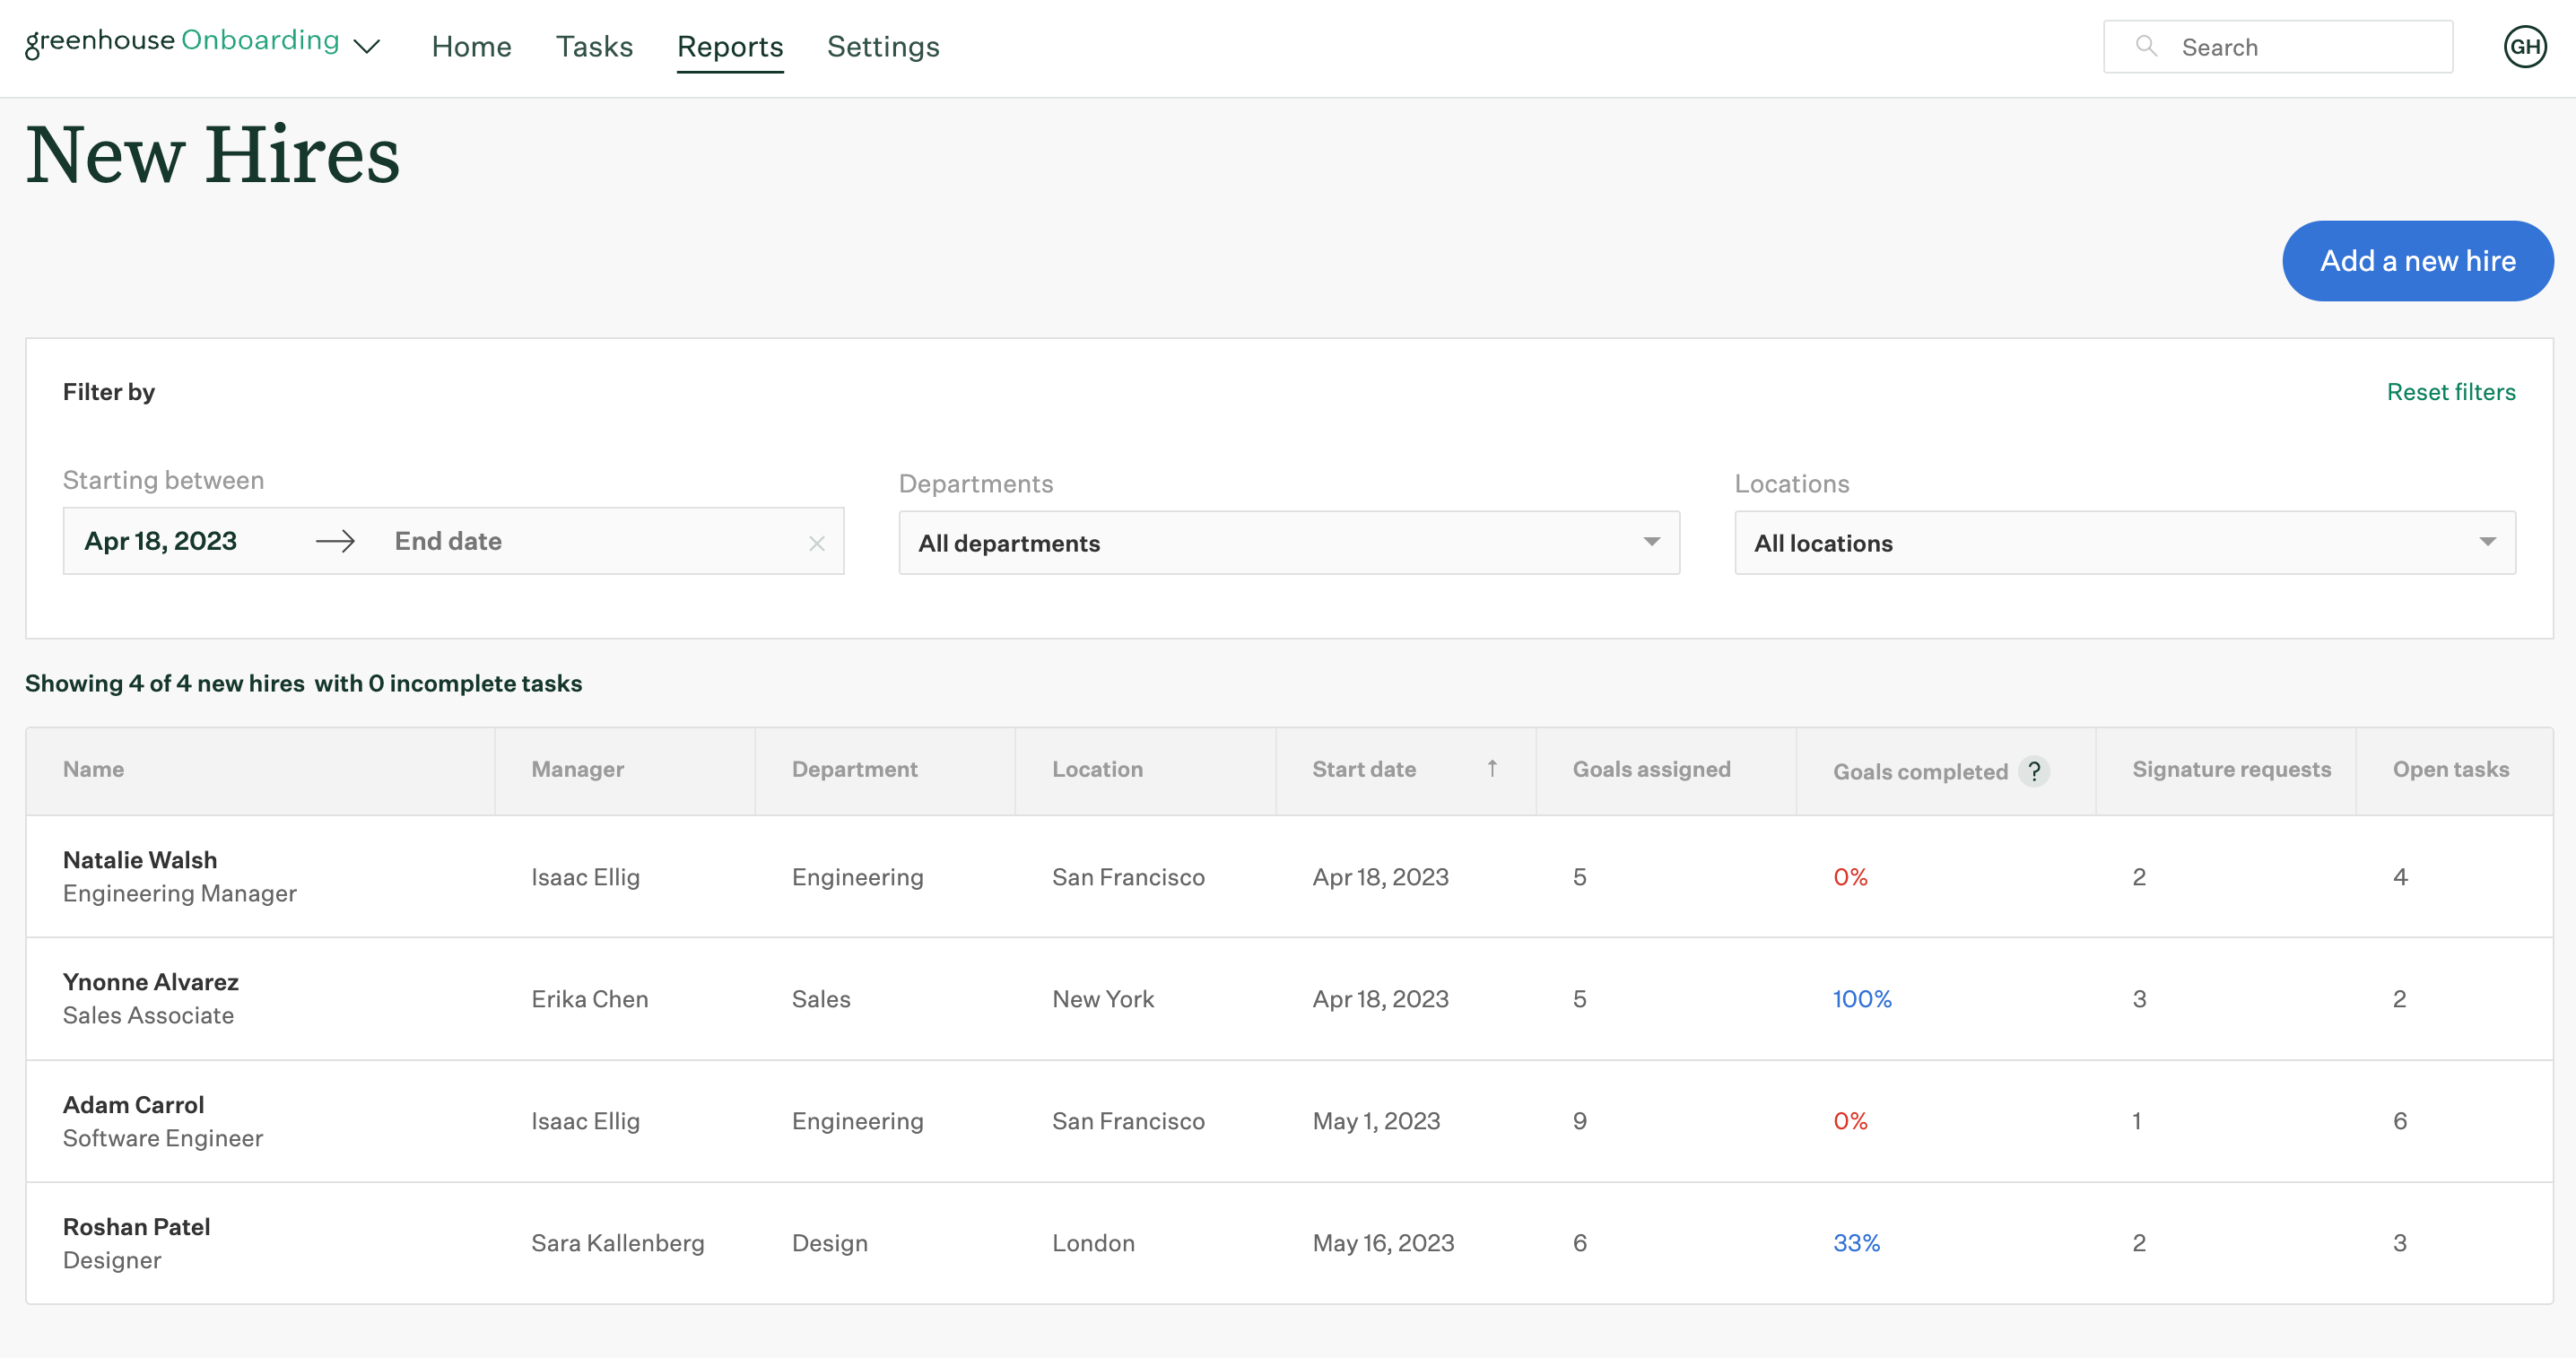Open the Greenhouse Onboarding product switcher chevron

pyautogui.click(x=368, y=46)
